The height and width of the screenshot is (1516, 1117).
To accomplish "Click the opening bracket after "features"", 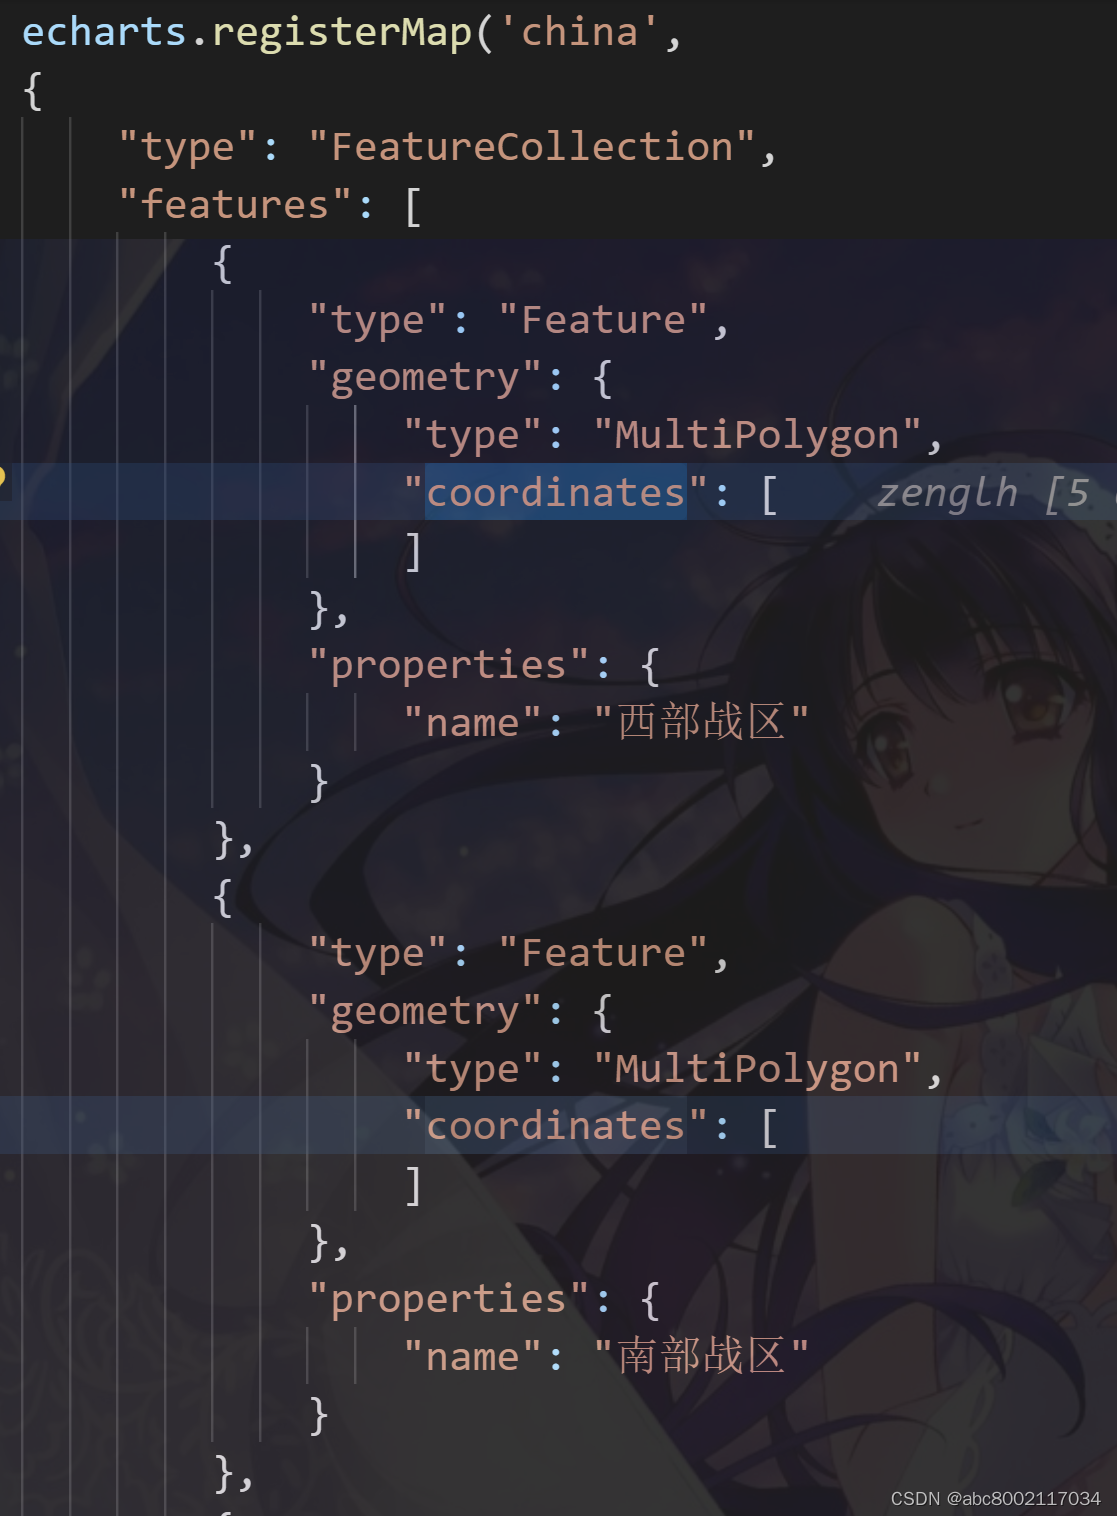I will [x=412, y=206].
